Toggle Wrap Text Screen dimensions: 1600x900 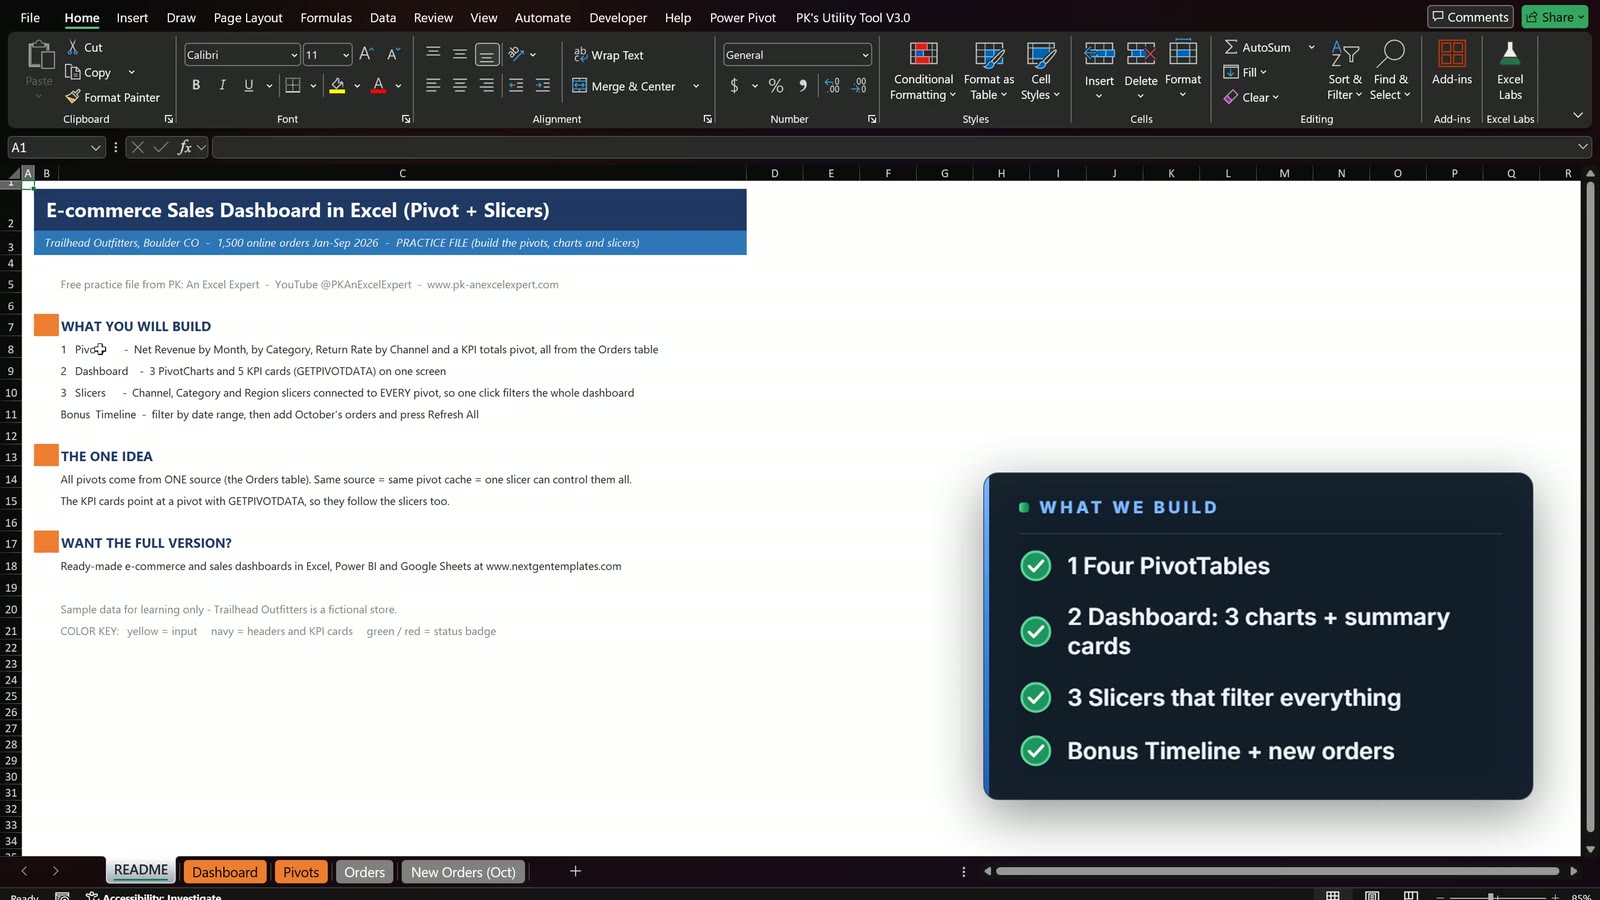point(608,55)
